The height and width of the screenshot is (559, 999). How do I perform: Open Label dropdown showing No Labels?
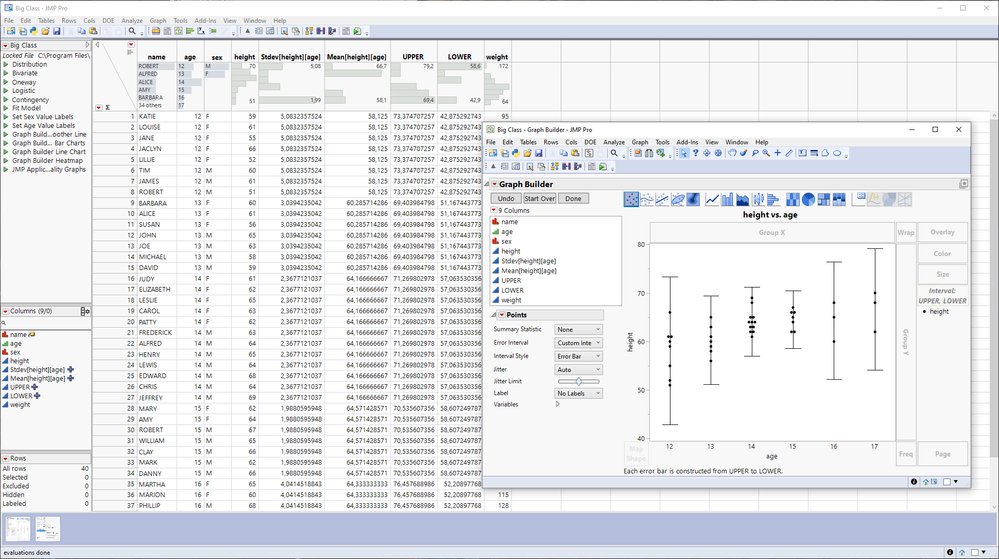coord(579,393)
